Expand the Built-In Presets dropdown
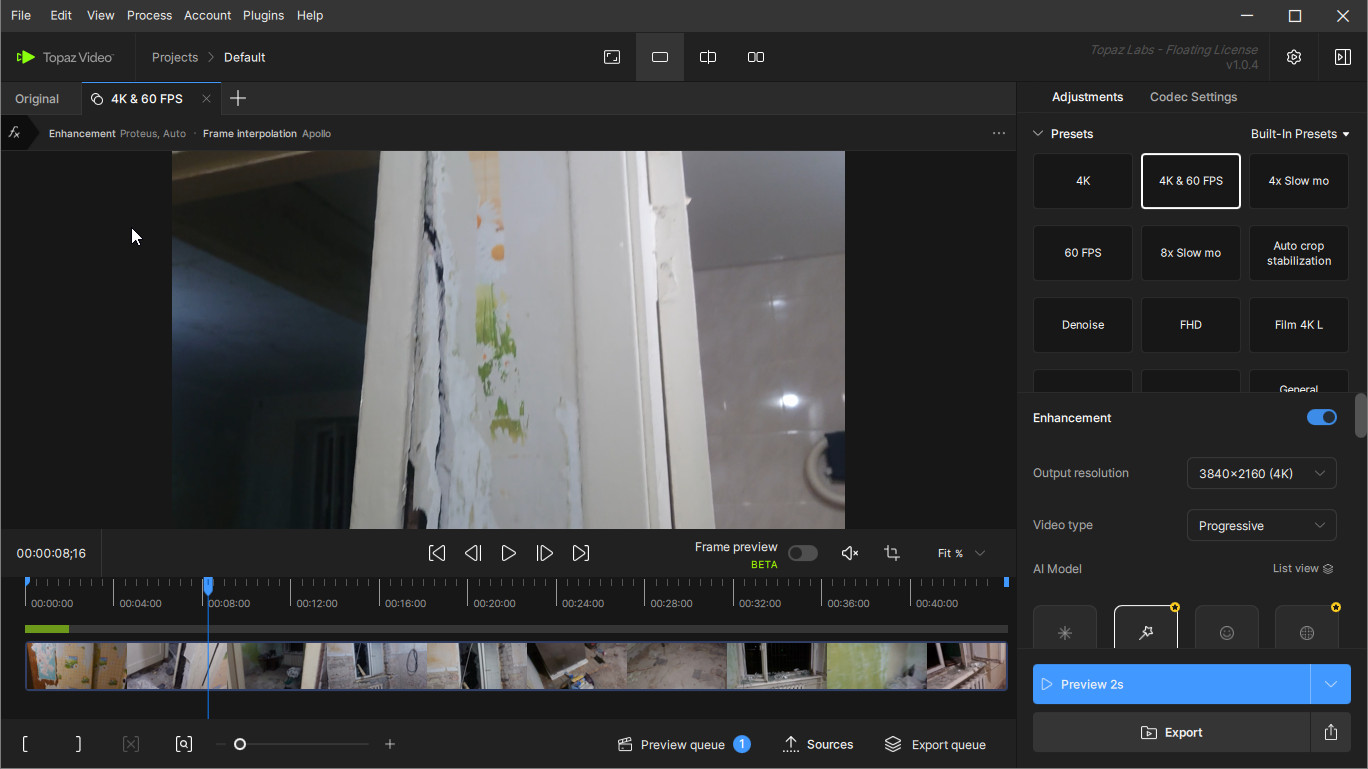Image resolution: width=1368 pixels, height=769 pixels. pos(1300,134)
